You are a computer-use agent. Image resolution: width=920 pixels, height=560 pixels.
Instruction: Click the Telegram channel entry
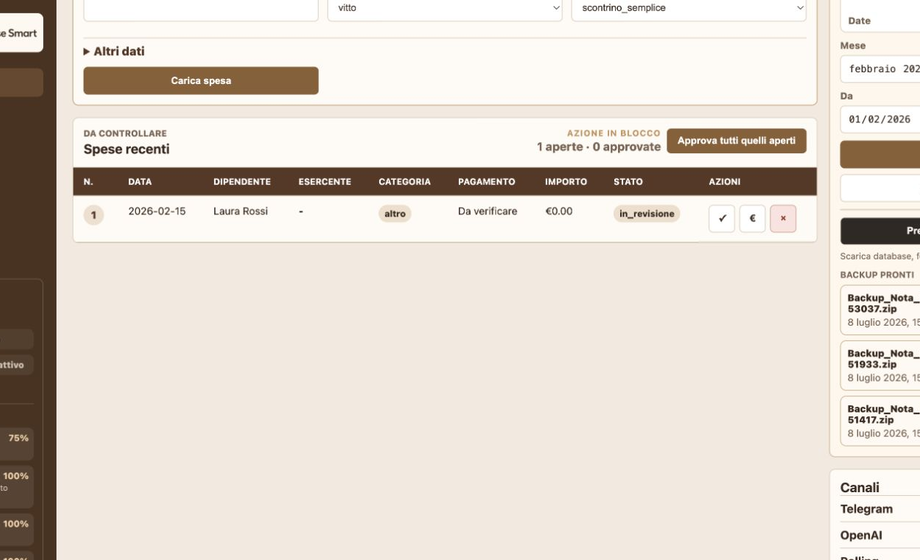[866, 509]
